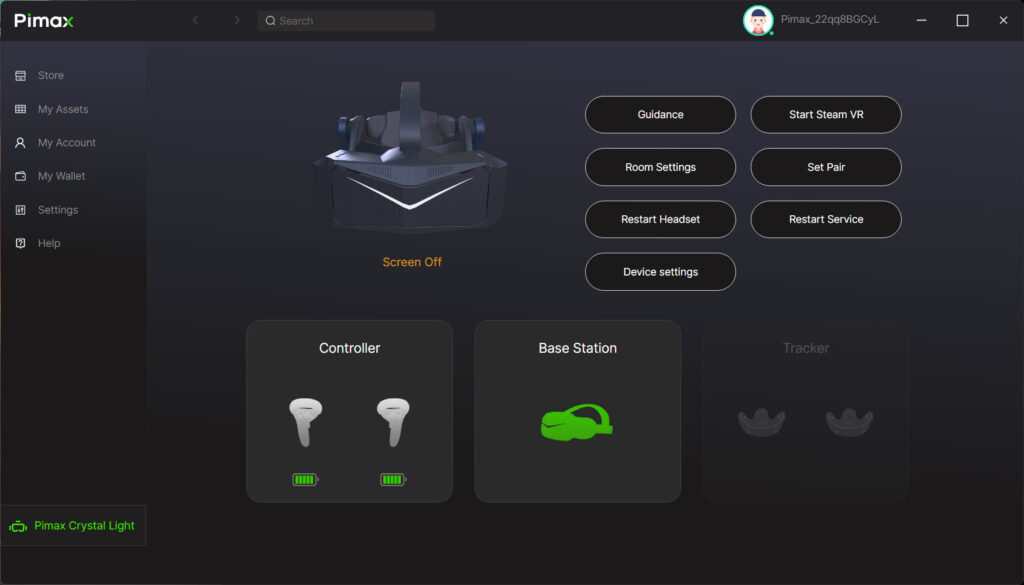Click the My Assets grid icon
1024x585 pixels.
pos(20,109)
